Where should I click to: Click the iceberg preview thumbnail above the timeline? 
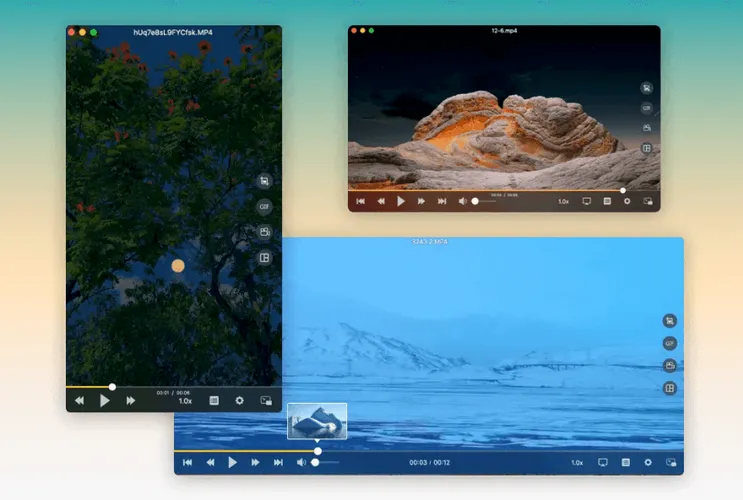317,420
